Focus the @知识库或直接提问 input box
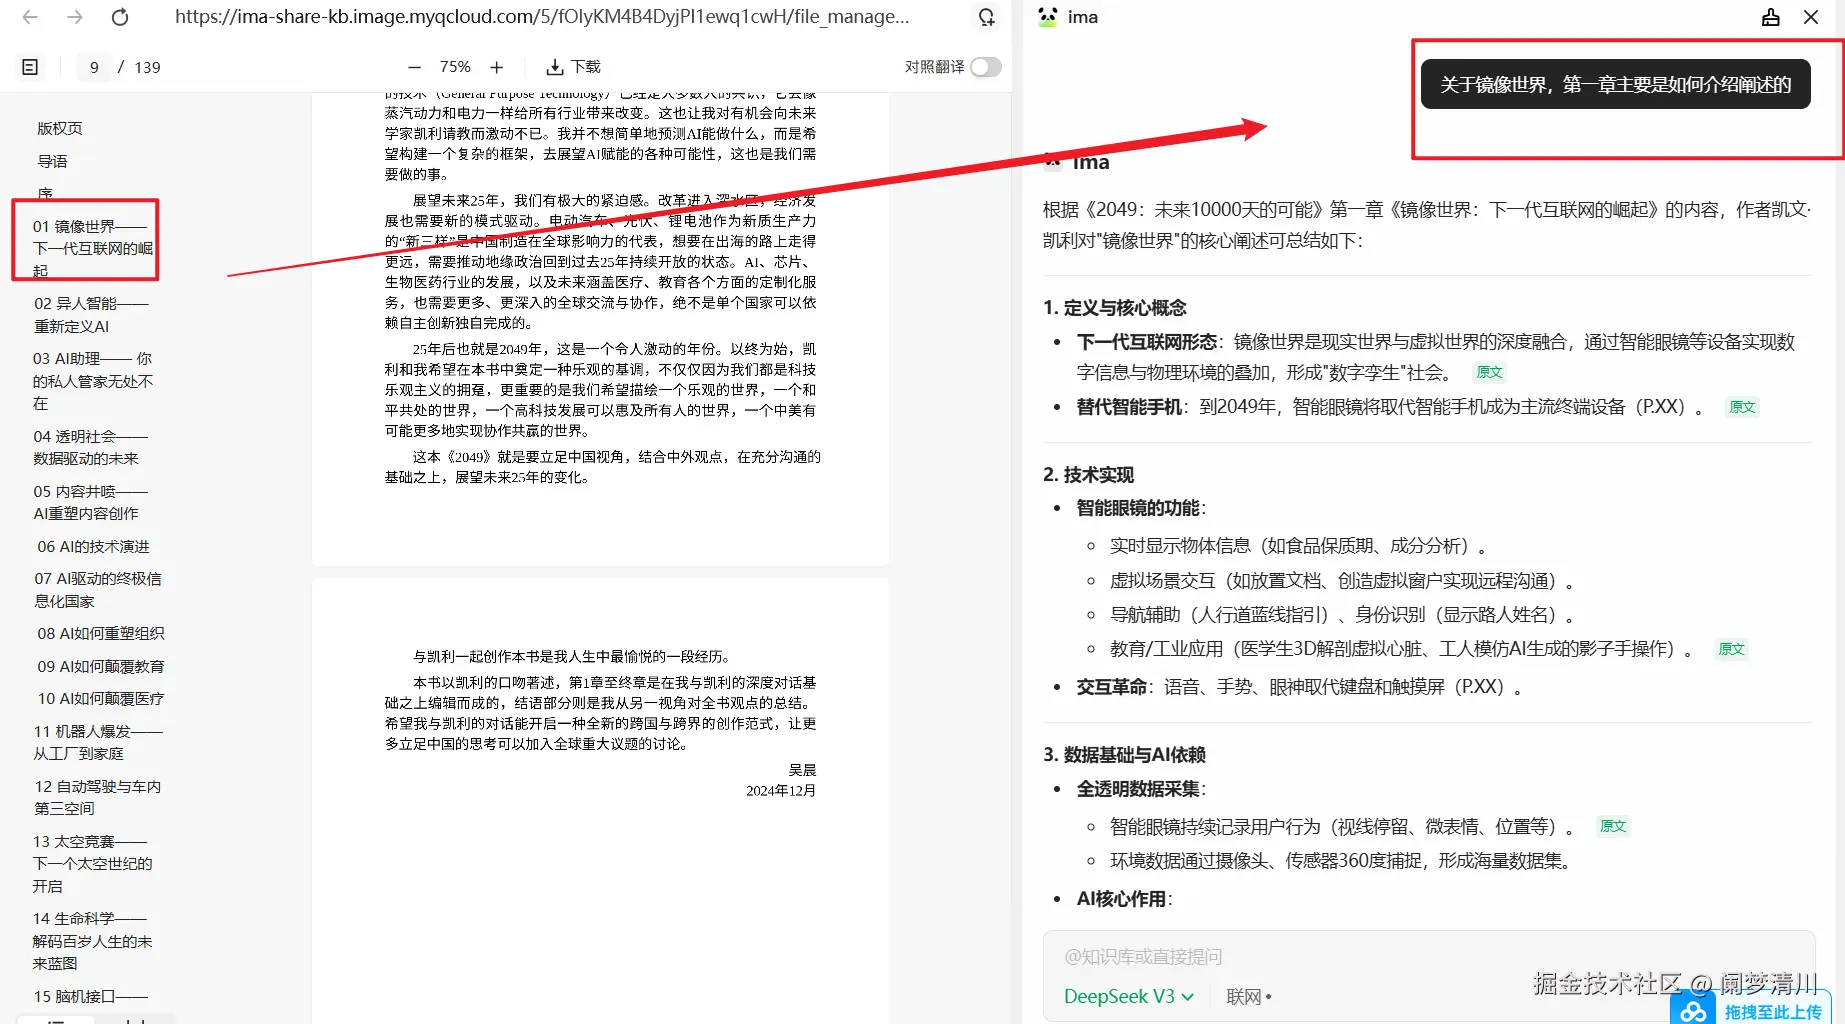Screen dimensions: 1845x1024 click(x=1428, y=957)
